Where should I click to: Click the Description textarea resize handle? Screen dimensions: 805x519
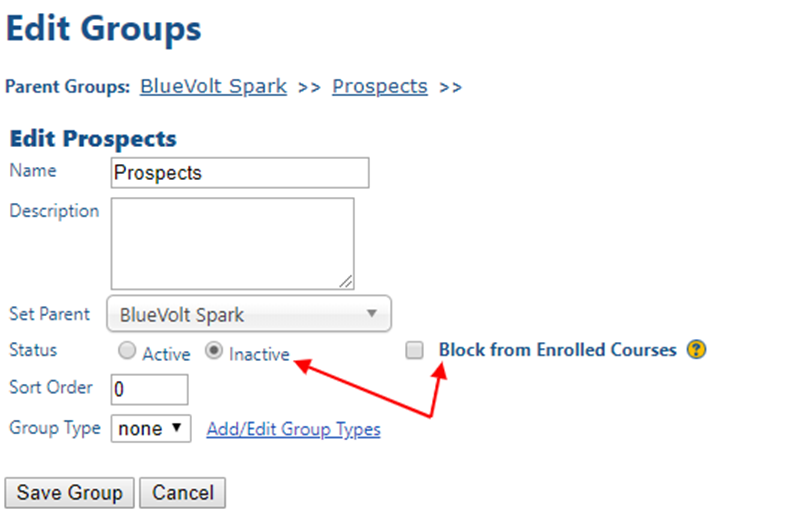(x=346, y=281)
